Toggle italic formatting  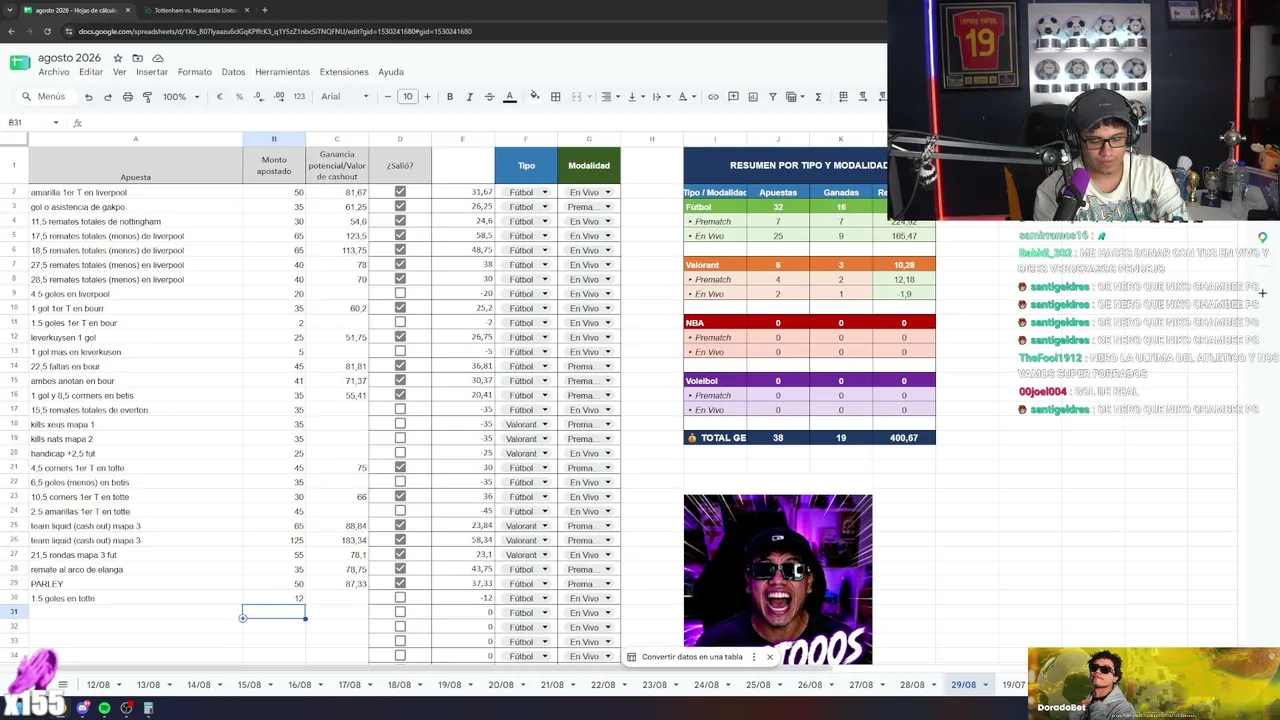[x=470, y=97]
